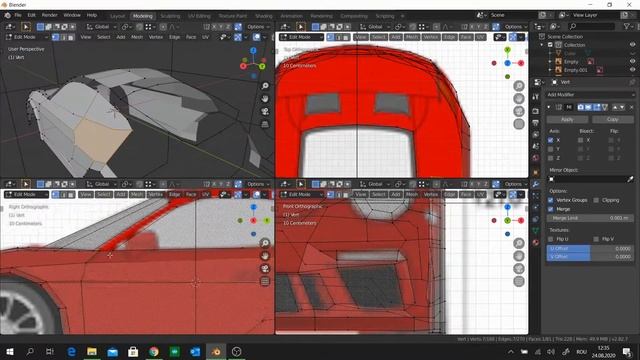Open the Window menu
This screenshot has height=360, width=640.
(x=72, y=15)
